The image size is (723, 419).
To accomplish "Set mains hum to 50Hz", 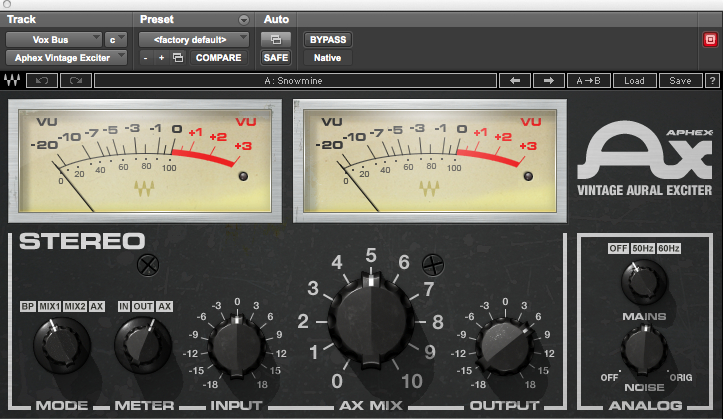I will coord(643,248).
